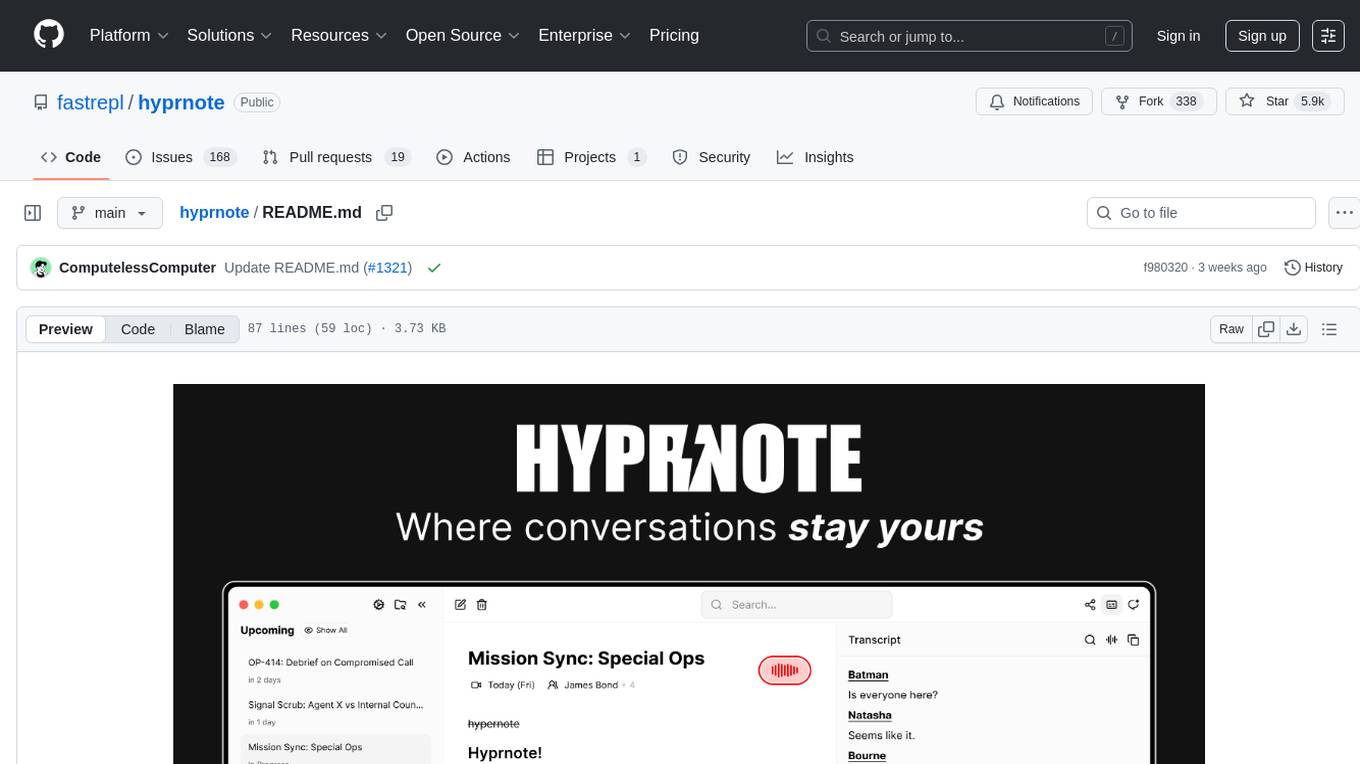The image size is (1360, 764).
Task: Open the hyprnote repository link in header
Action: click(x=181, y=102)
